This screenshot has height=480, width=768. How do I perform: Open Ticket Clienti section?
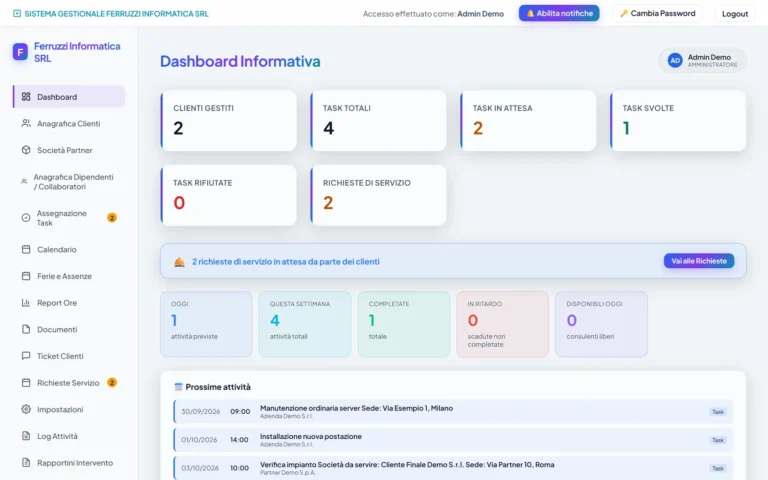69,356
